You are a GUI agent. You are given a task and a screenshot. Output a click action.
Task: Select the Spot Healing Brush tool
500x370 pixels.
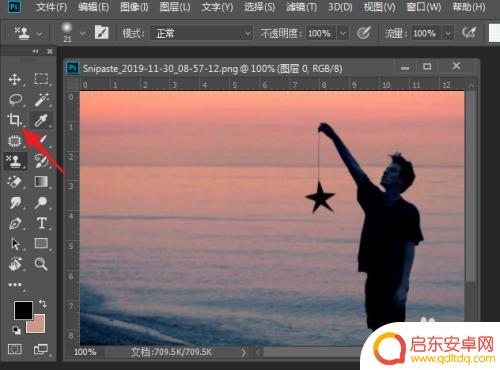tap(14, 141)
